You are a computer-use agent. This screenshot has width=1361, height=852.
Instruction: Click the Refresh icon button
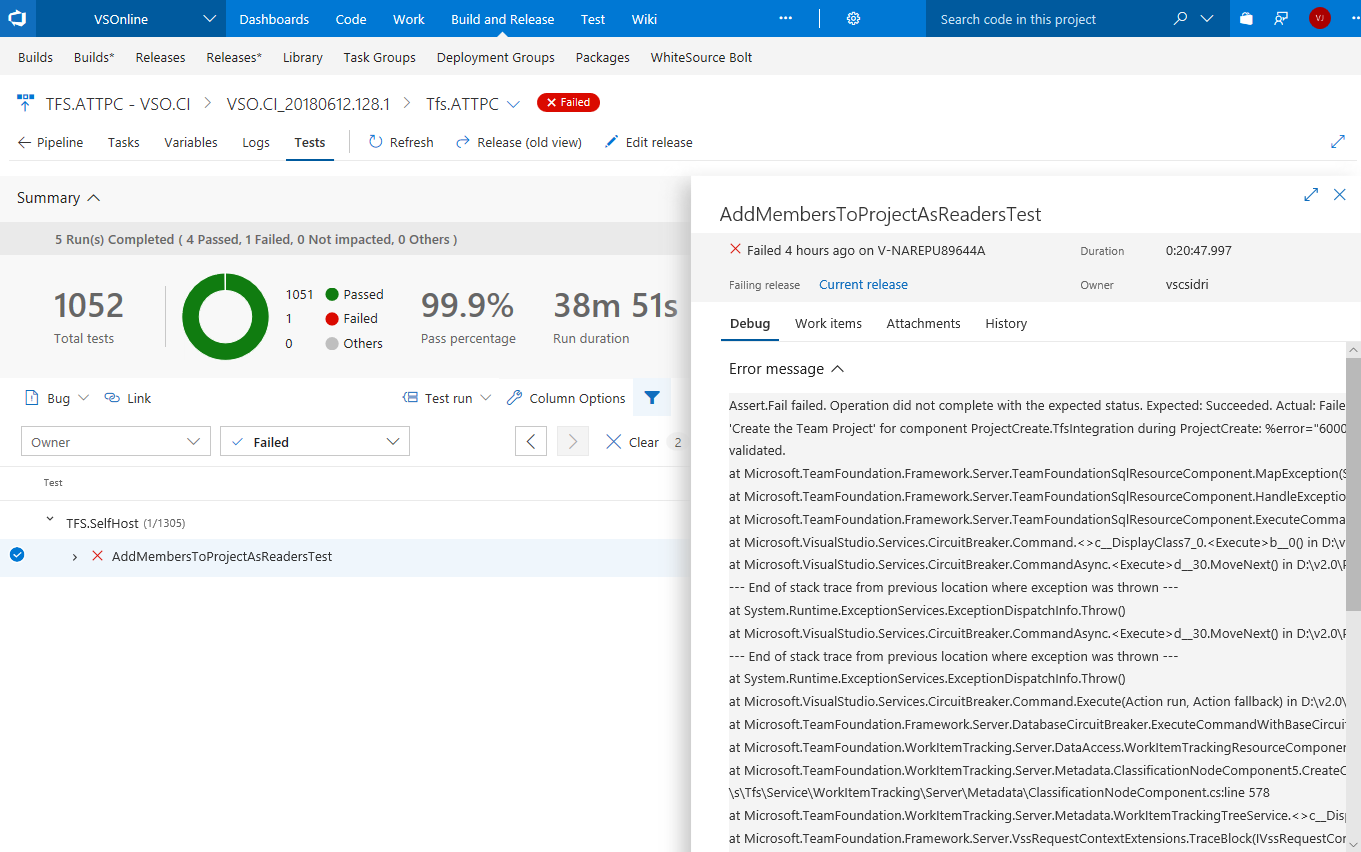tap(376, 142)
